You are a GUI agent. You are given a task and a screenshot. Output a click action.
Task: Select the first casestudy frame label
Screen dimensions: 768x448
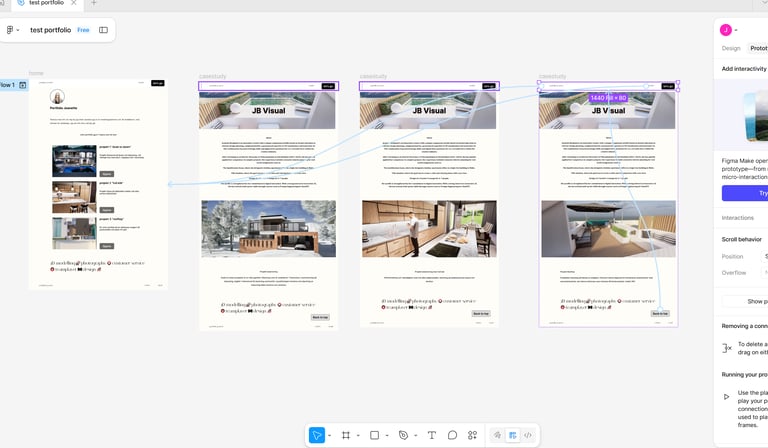pyautogui.click(x=213, y=76)
